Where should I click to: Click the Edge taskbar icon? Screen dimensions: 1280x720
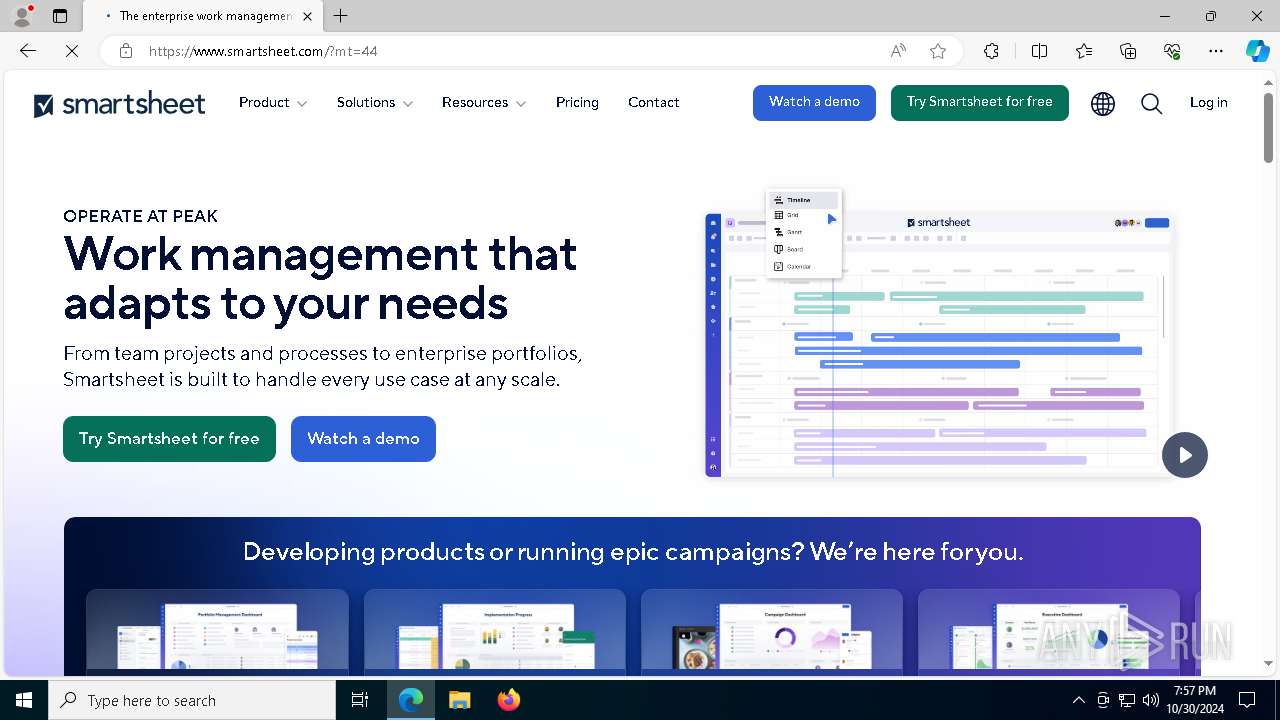point(411,700)
